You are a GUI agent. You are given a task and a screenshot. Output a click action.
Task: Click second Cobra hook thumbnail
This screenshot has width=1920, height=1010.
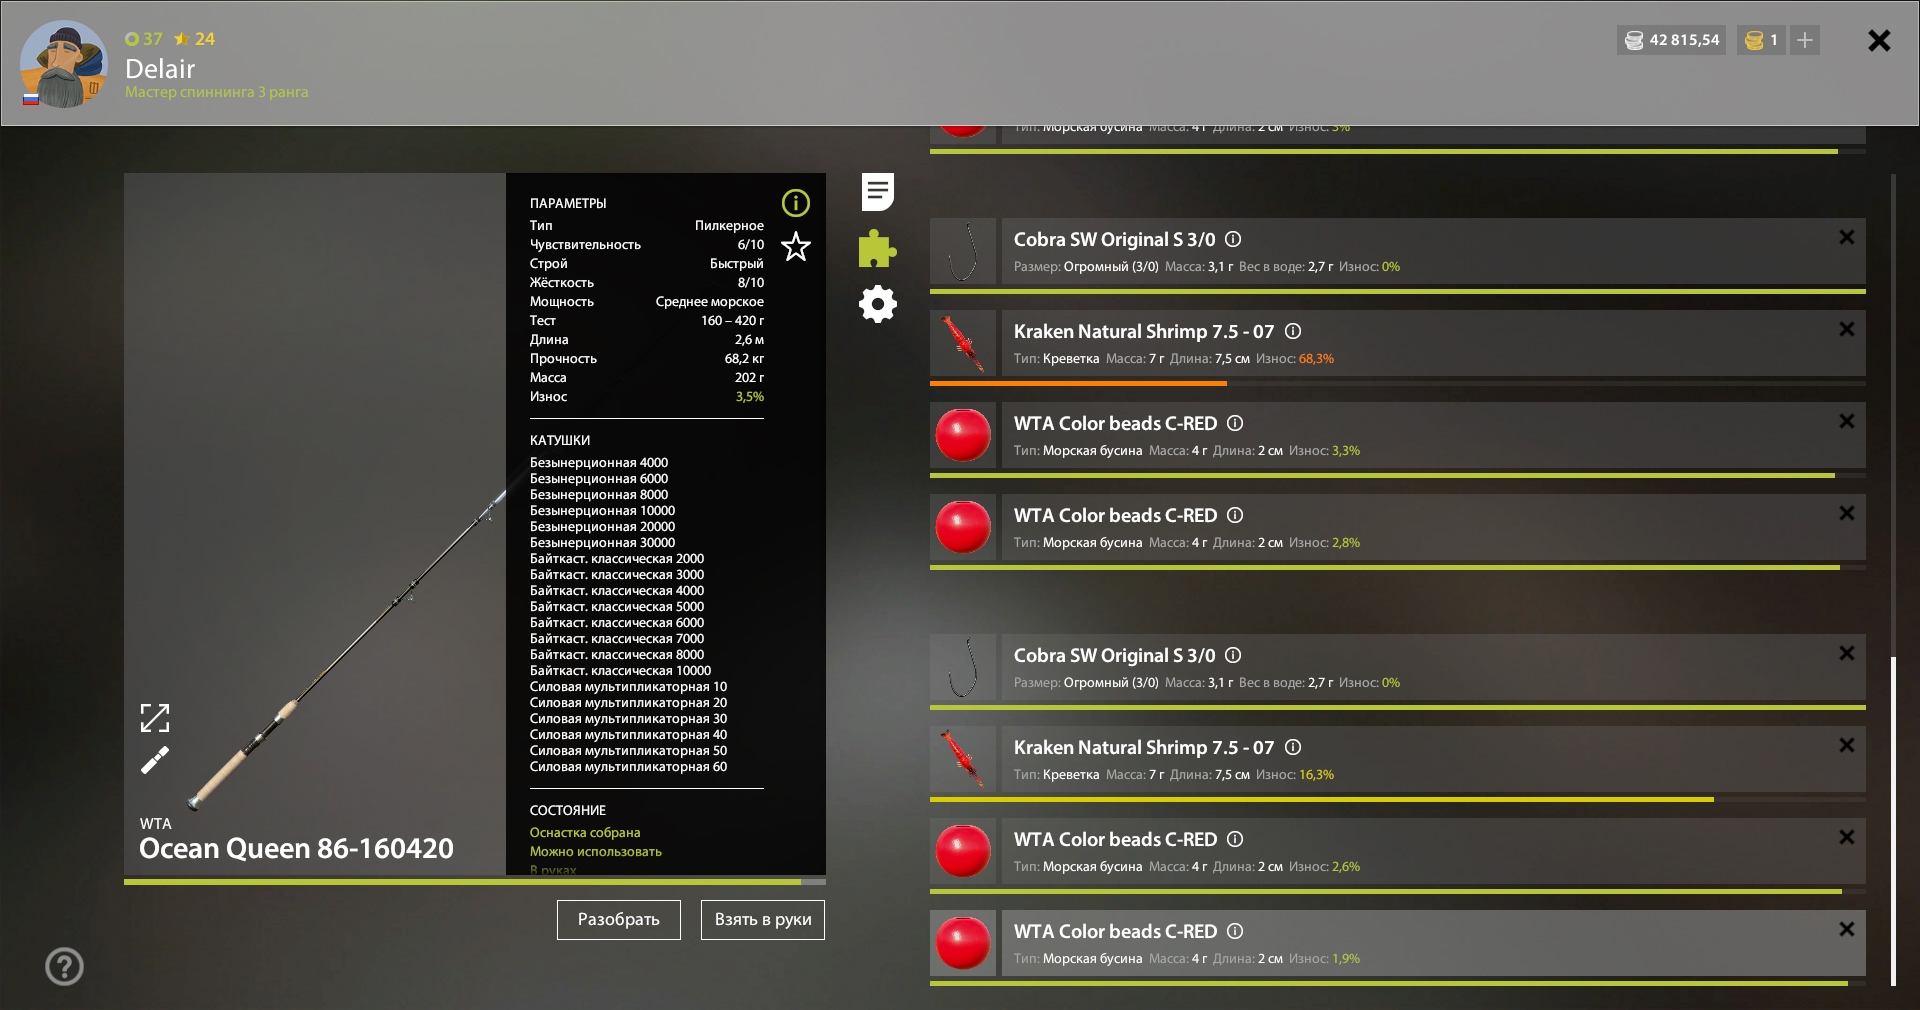963,667
